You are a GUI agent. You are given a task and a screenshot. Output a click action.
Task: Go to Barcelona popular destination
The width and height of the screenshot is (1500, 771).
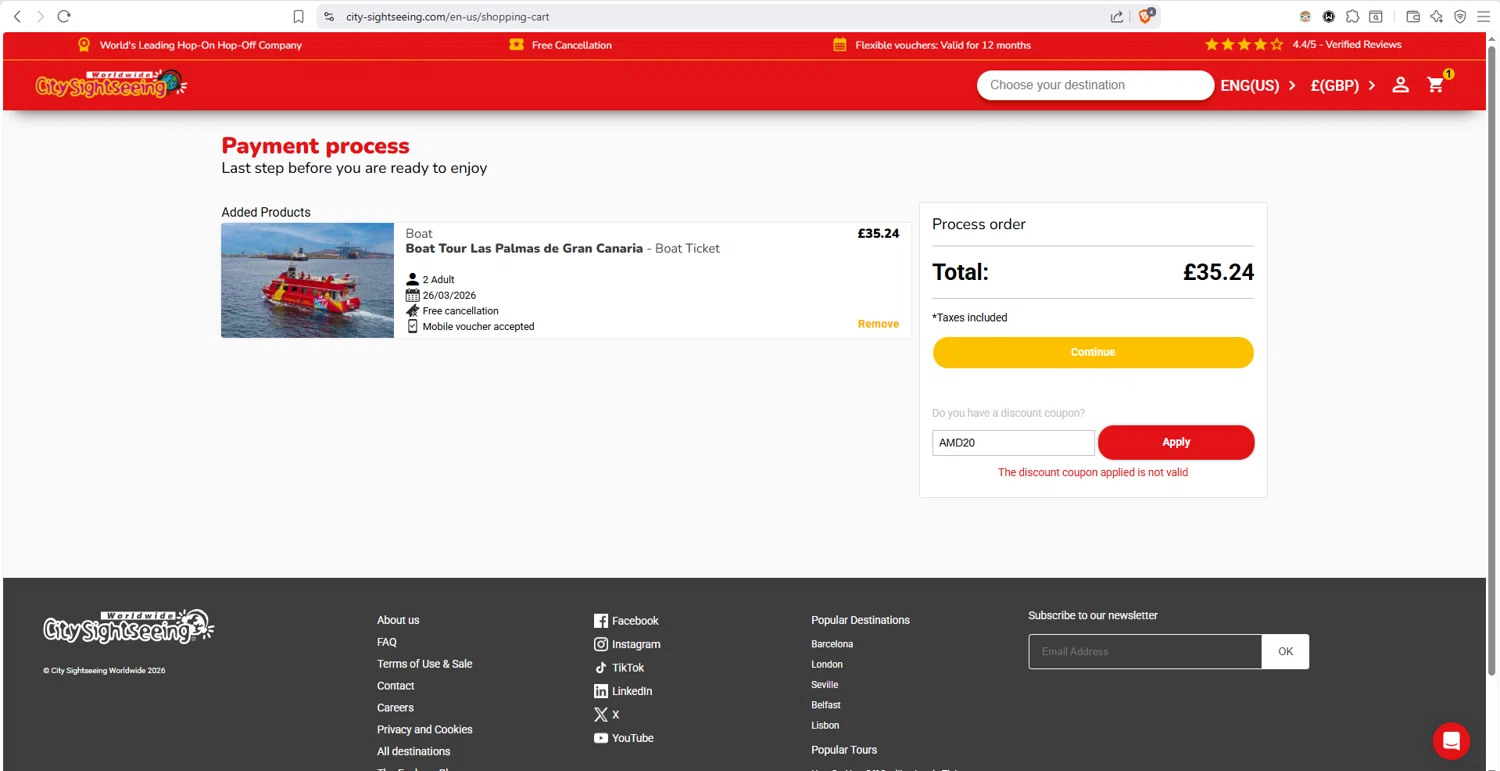(832, 644)
